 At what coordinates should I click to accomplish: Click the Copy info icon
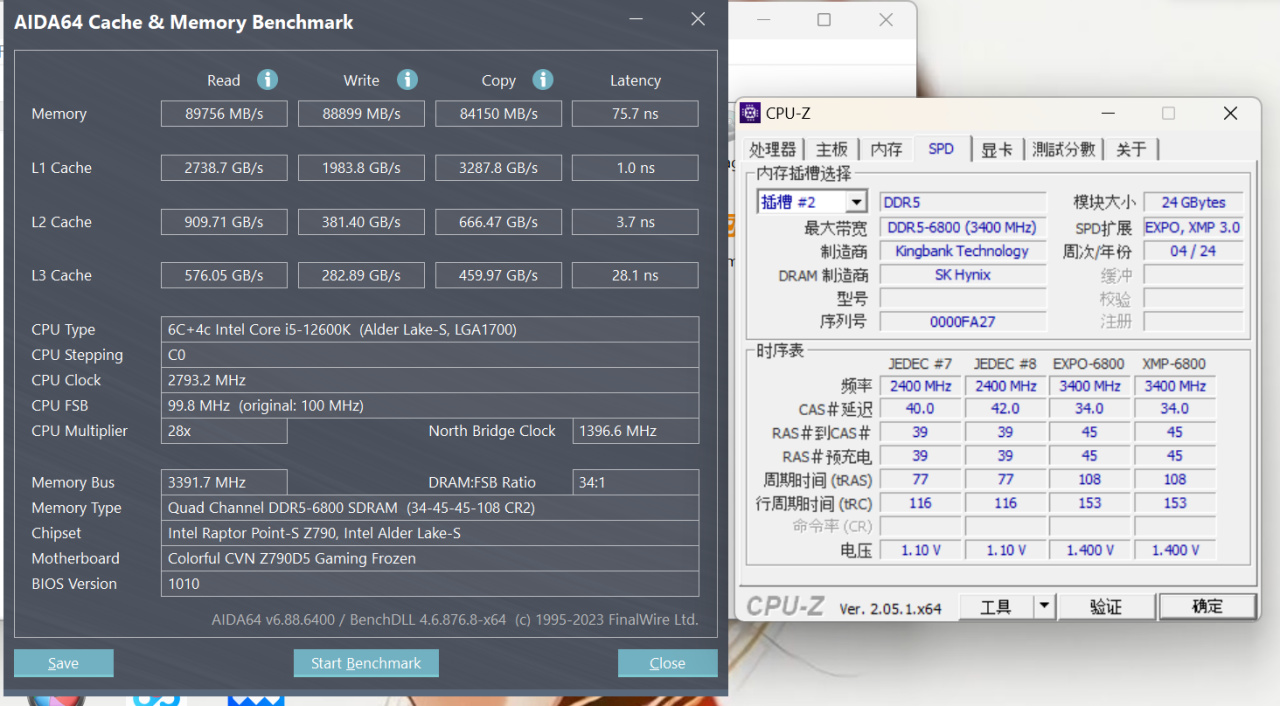[x=543, y=80]
